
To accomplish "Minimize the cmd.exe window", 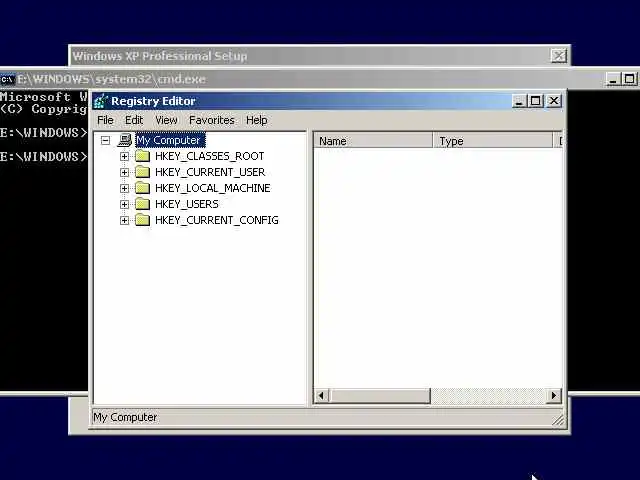I will pos(613,79).
